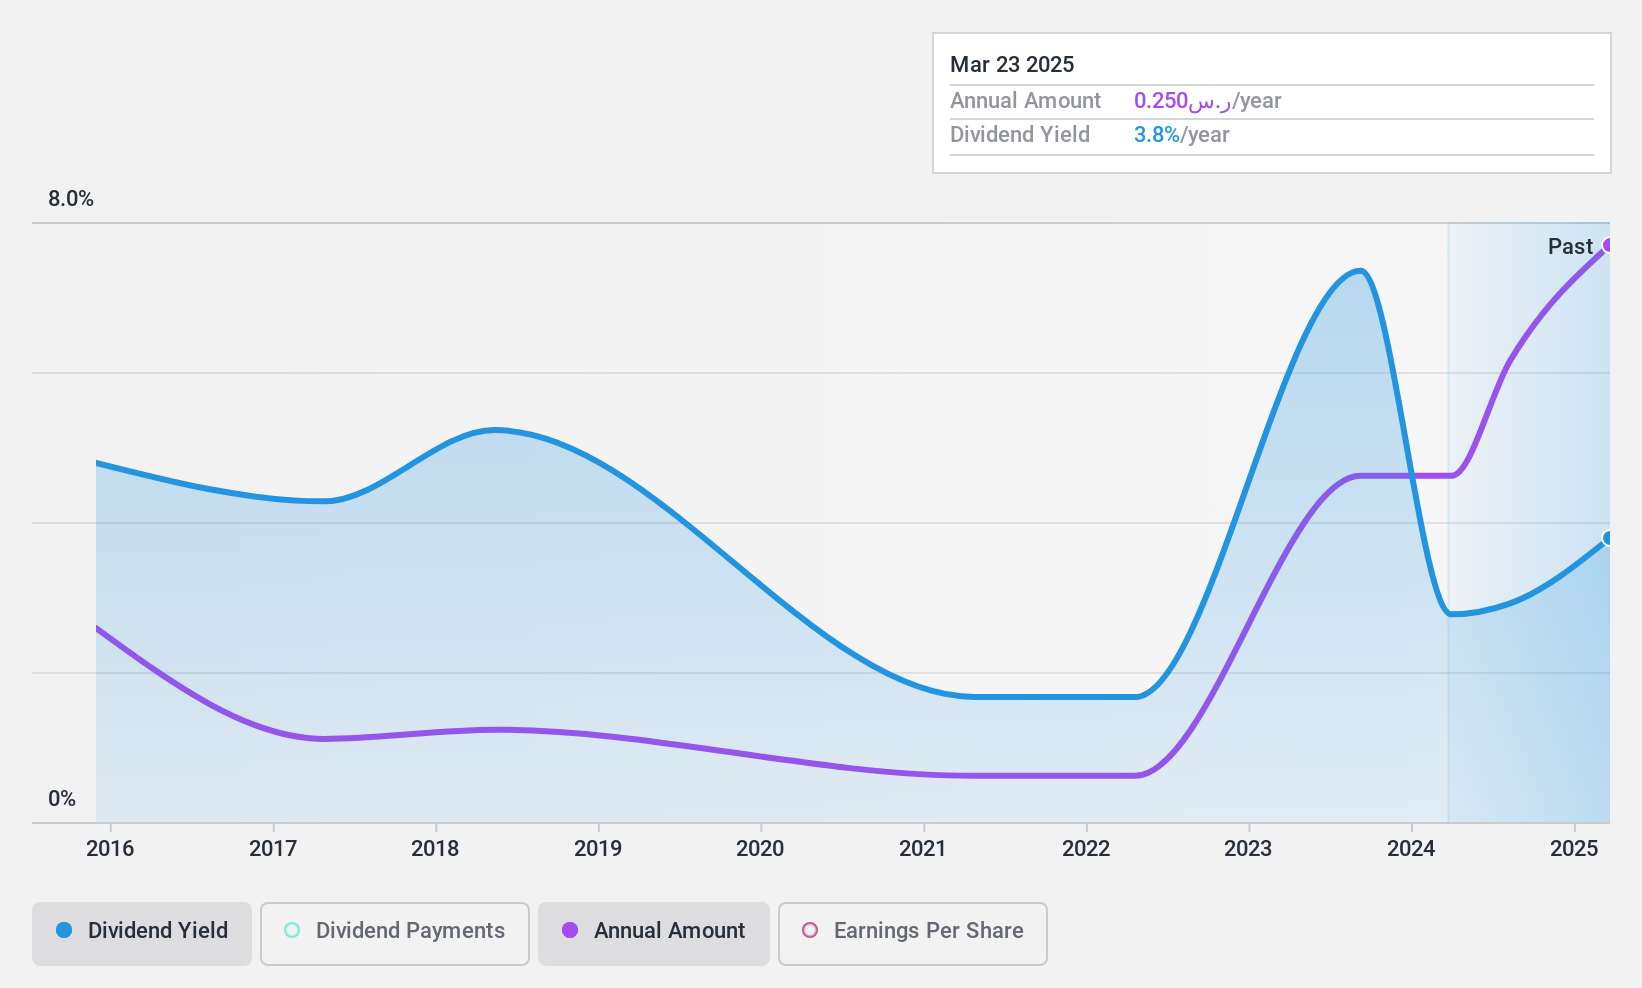Click the 2024 axis label
Viewport: 1642px width, 988px height.
[x=1411, y=849]
